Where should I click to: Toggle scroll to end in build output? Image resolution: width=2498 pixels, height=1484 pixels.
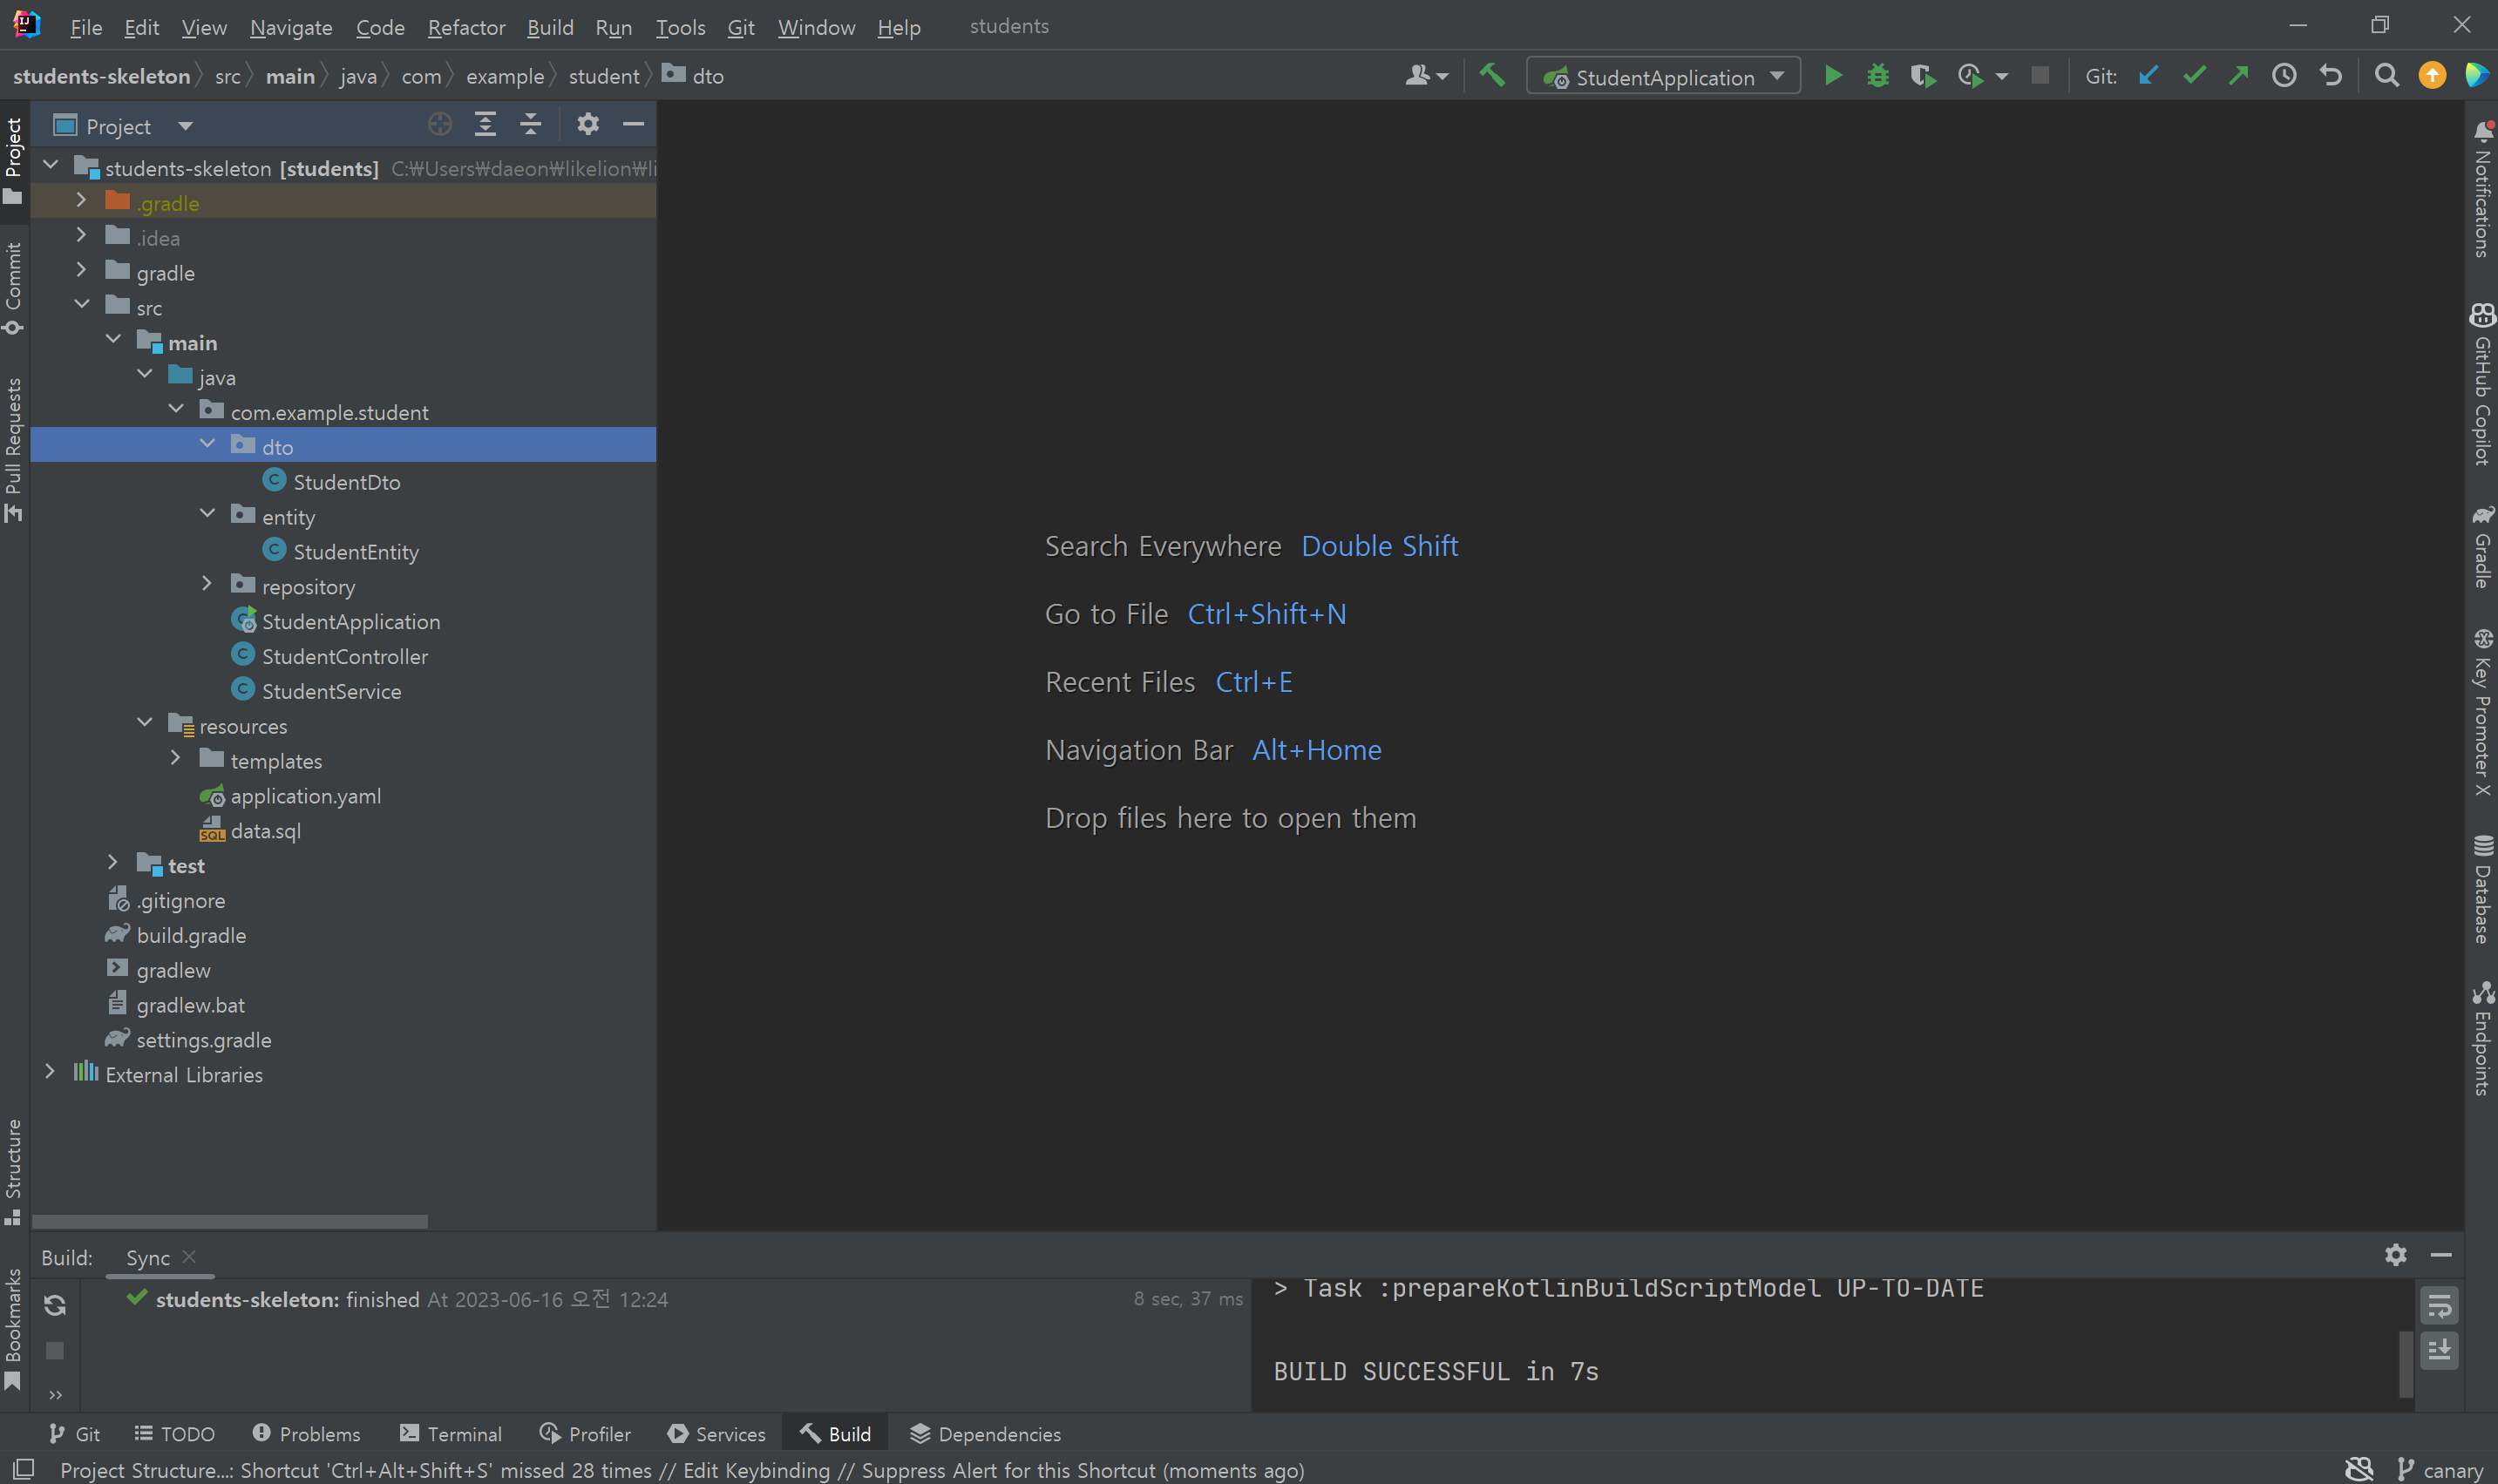pos(2439,1351)
